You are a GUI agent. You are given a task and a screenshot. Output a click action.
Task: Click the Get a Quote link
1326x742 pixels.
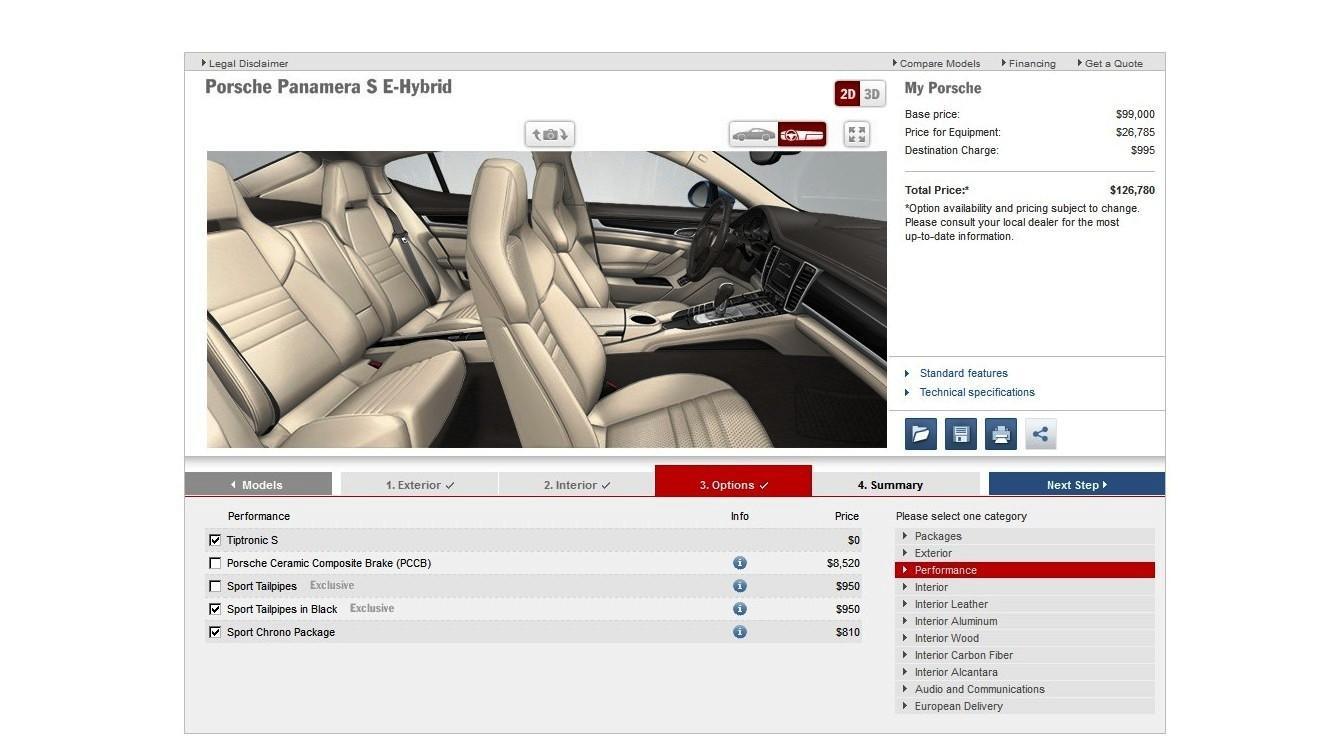click(x=1110, y=63)
